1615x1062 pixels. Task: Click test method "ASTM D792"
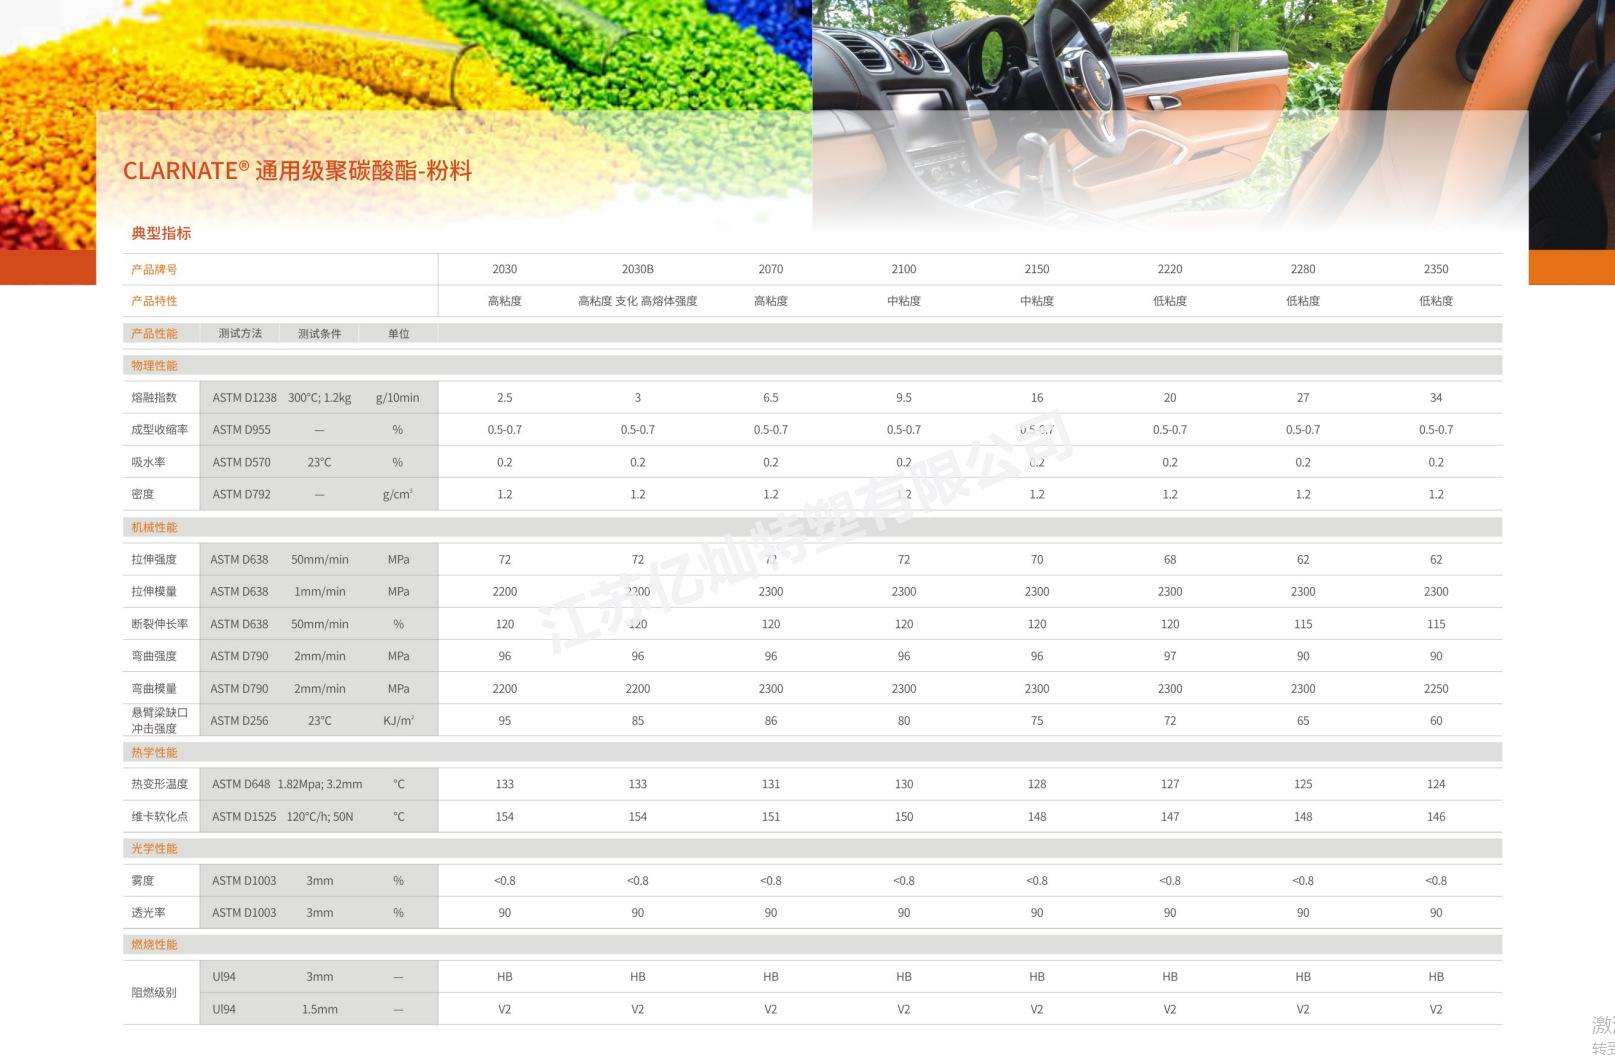[241, 494]
